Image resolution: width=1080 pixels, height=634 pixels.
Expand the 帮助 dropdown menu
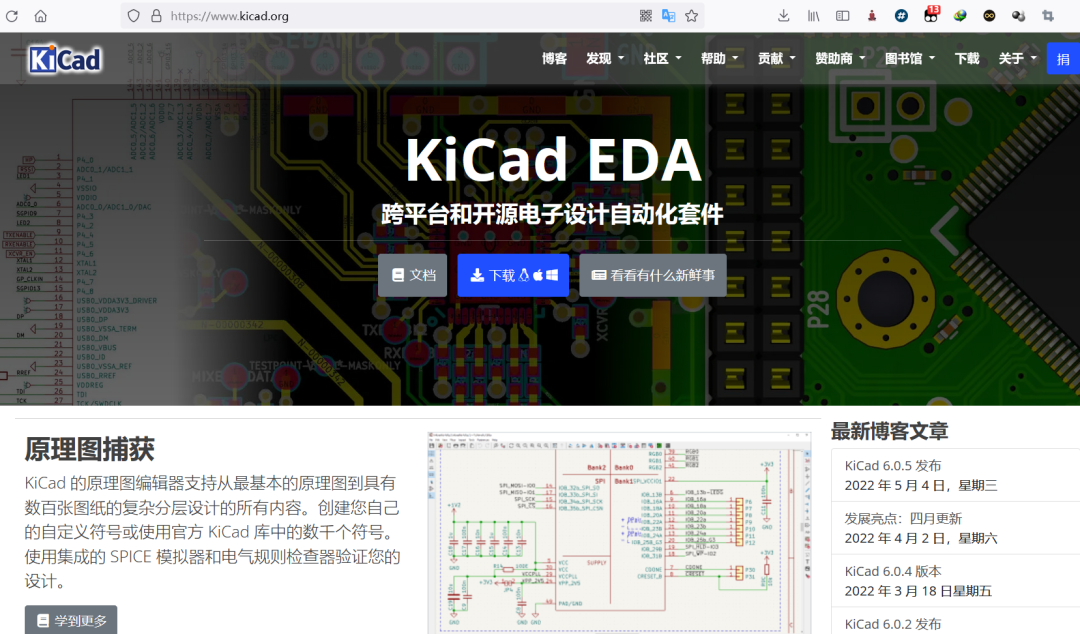[x=719, y=59]
